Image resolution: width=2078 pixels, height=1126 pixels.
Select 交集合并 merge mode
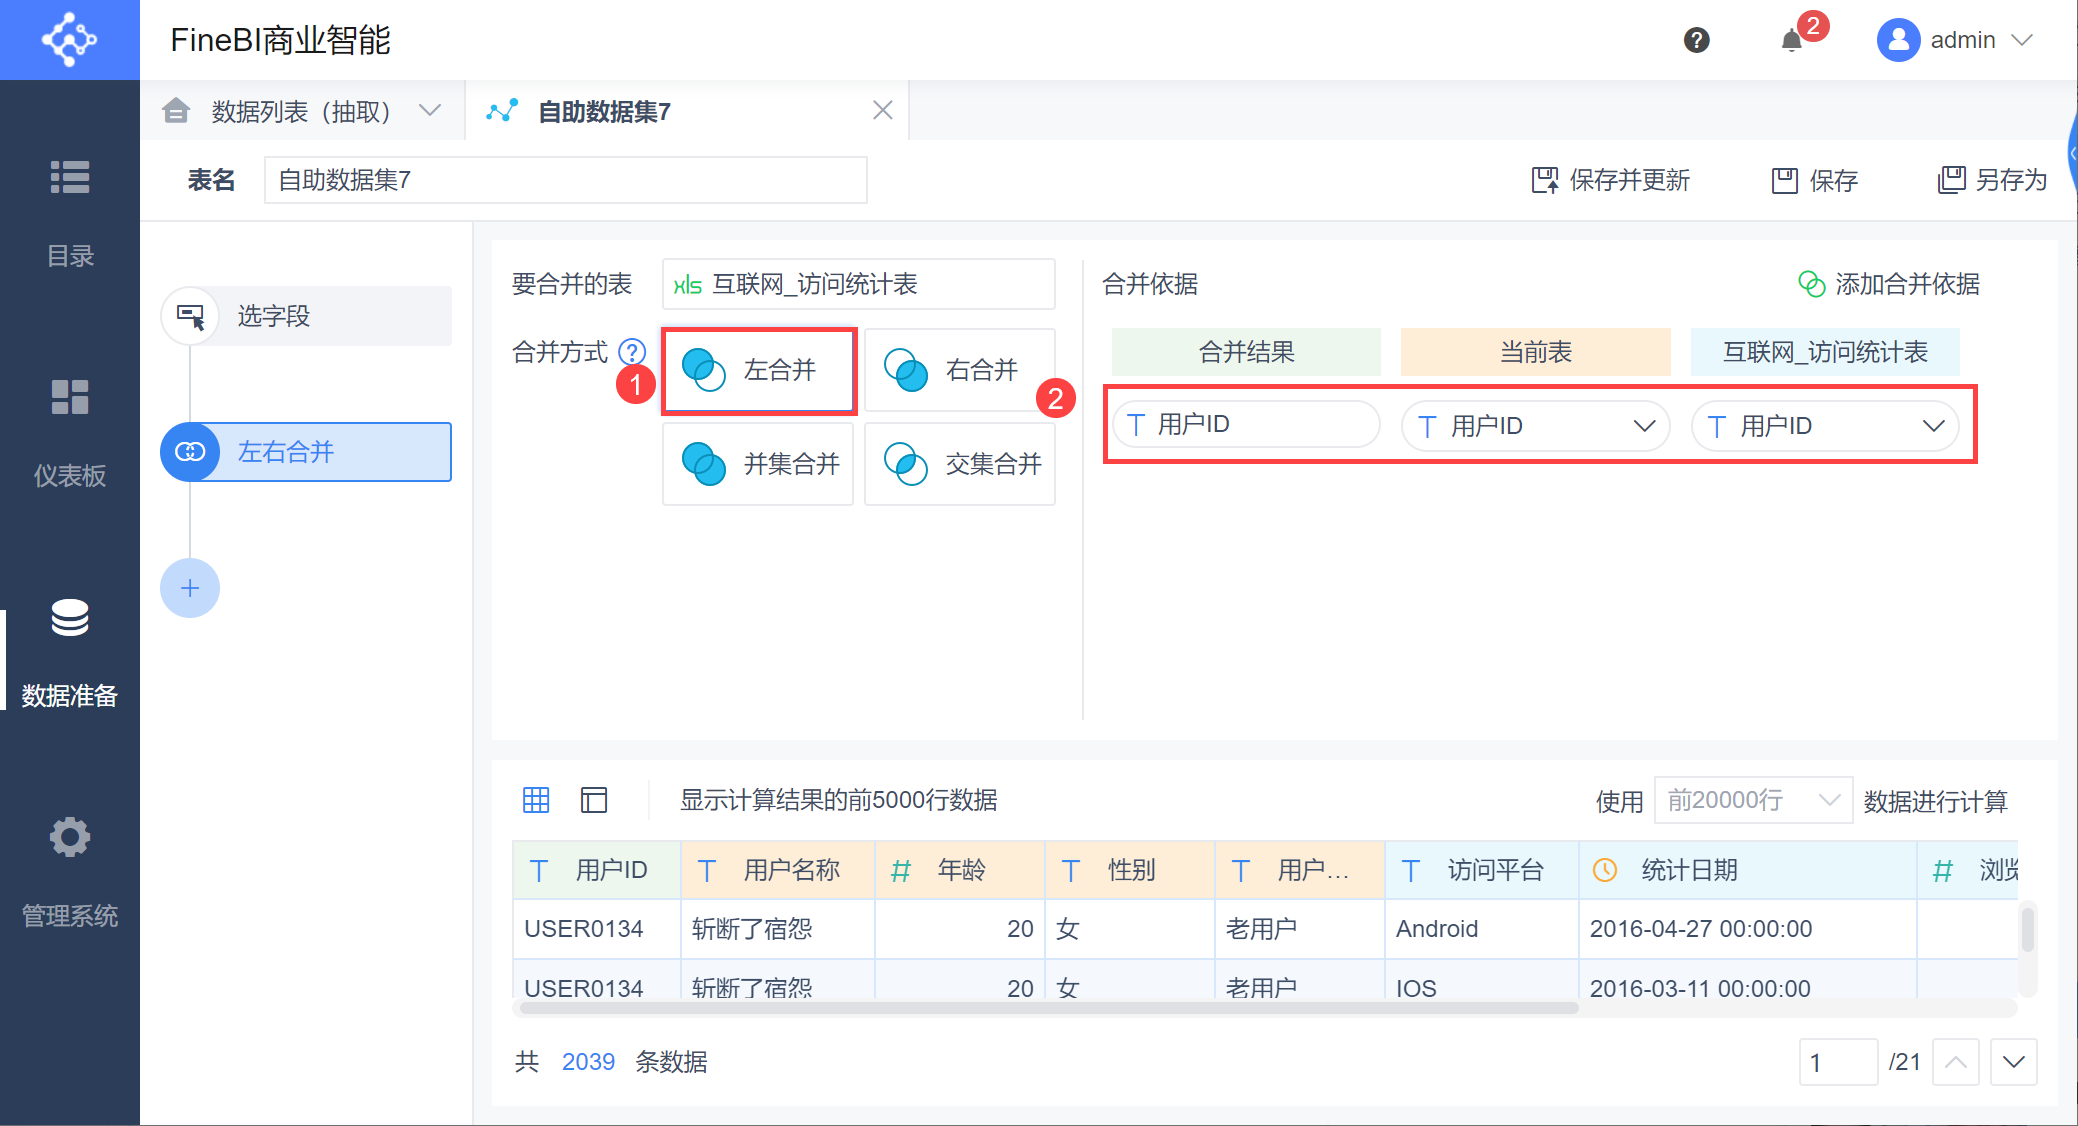pos(959,464)
